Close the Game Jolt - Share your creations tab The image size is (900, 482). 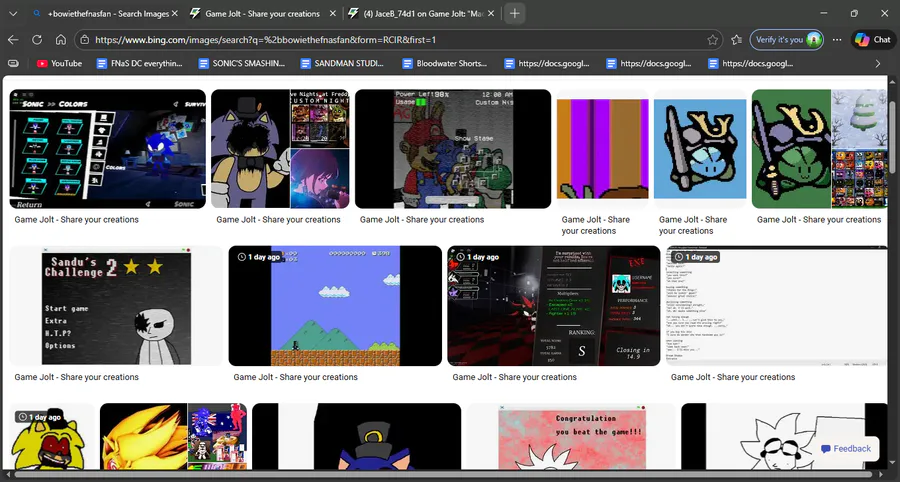tap(333, 13)
